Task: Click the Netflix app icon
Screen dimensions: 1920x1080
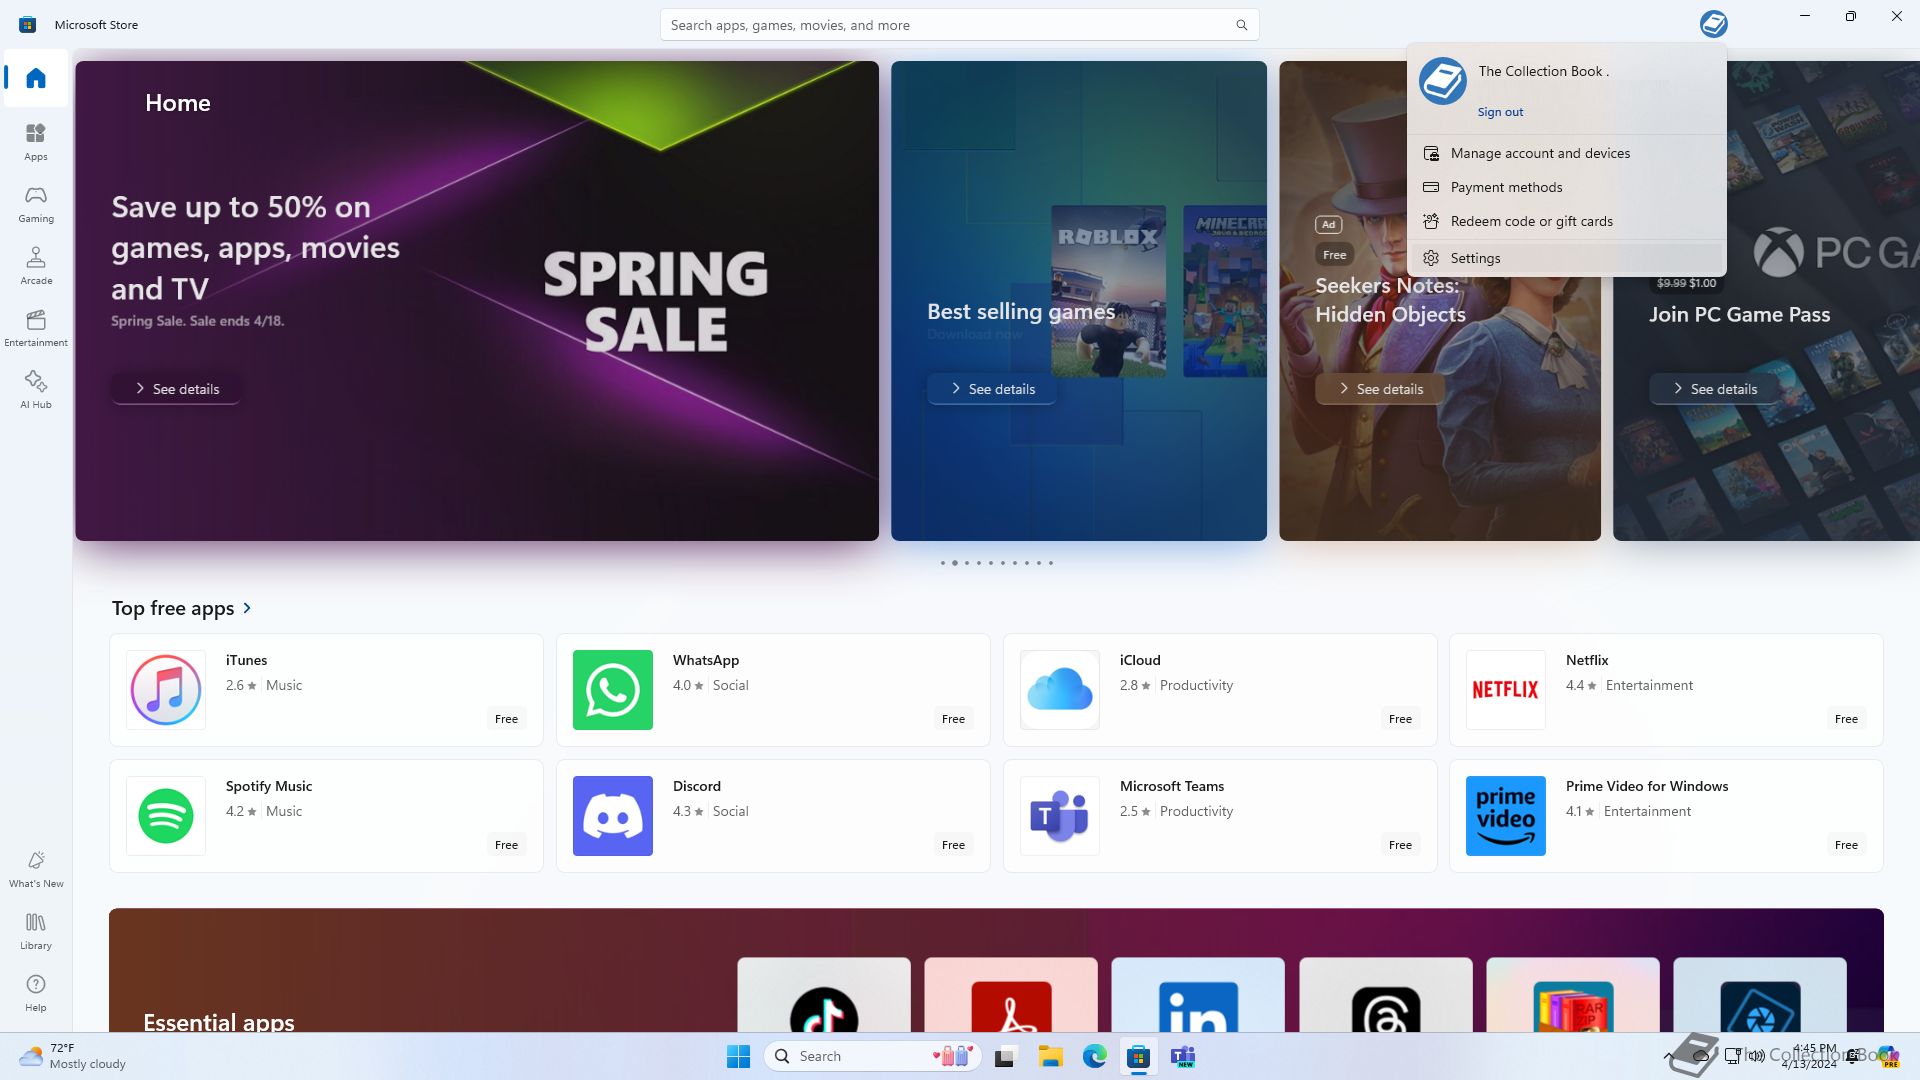Action: (x=1506, y=690)
